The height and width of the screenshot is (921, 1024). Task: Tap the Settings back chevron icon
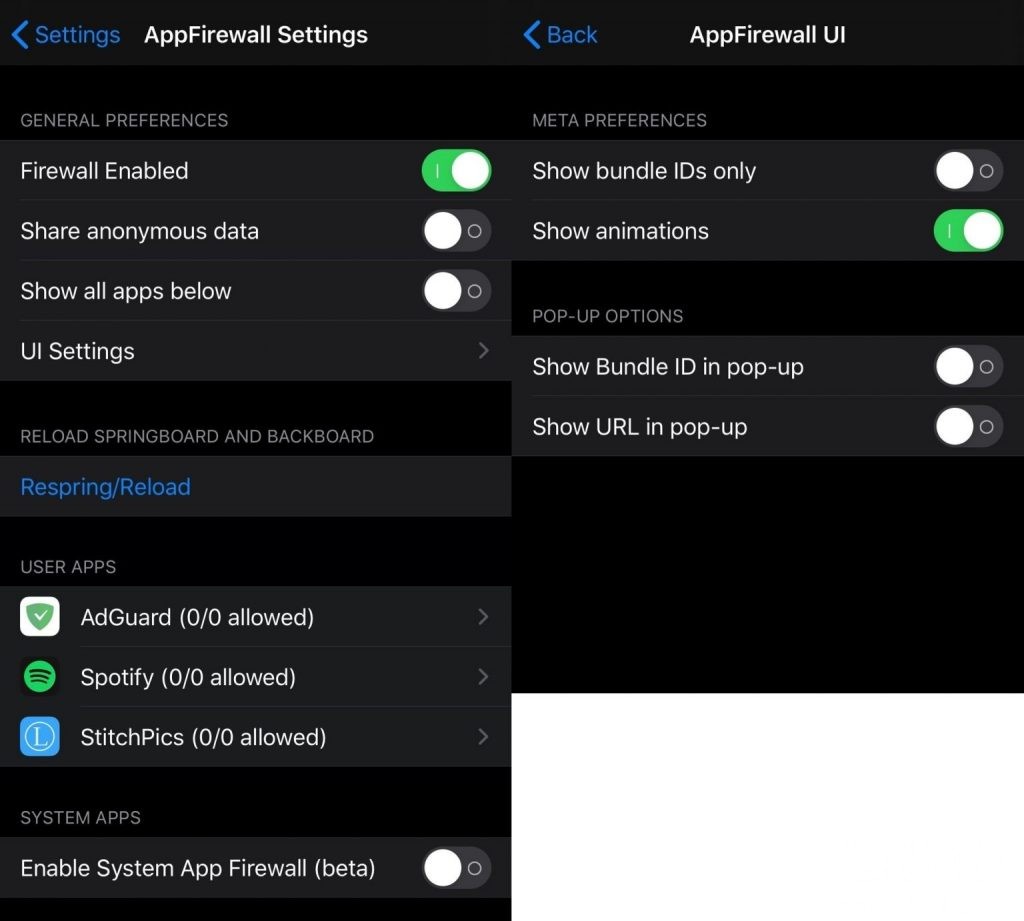click(20, 35)
